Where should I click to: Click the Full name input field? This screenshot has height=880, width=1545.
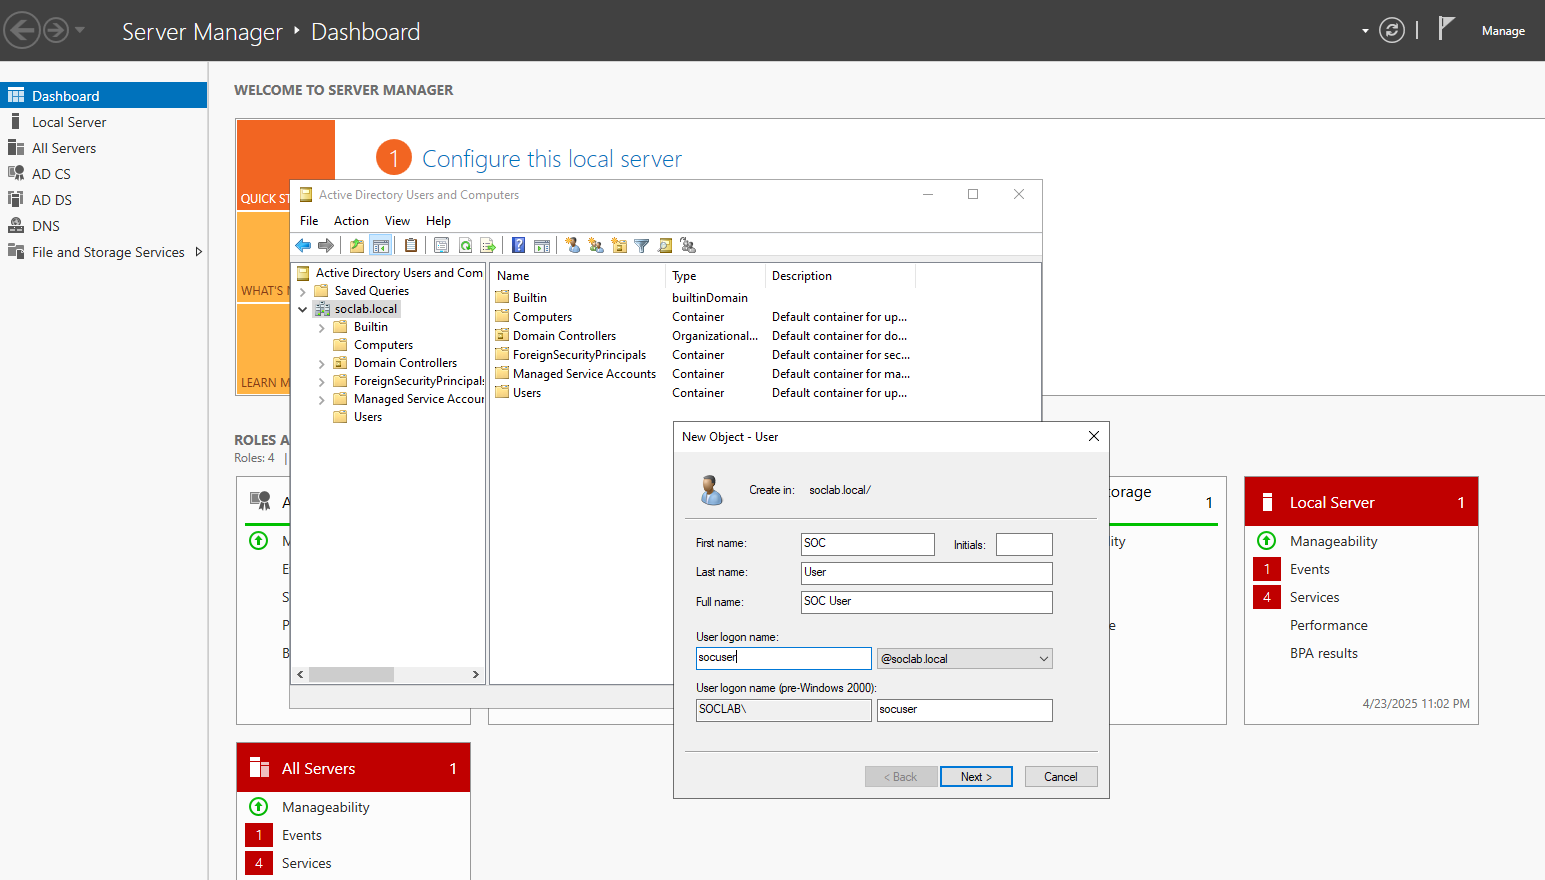coord(927,602)
